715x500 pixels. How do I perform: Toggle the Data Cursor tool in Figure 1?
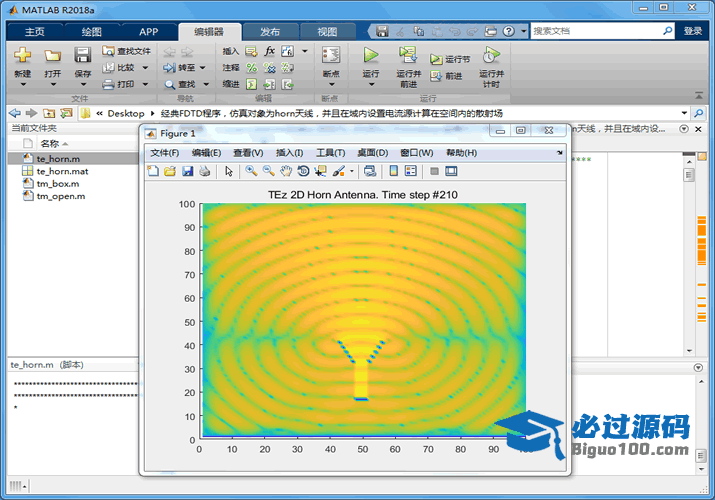coord(321,171)
